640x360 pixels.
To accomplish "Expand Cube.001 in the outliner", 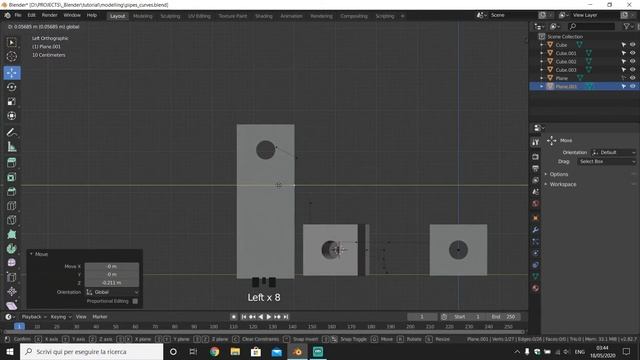I will point(542,53).
